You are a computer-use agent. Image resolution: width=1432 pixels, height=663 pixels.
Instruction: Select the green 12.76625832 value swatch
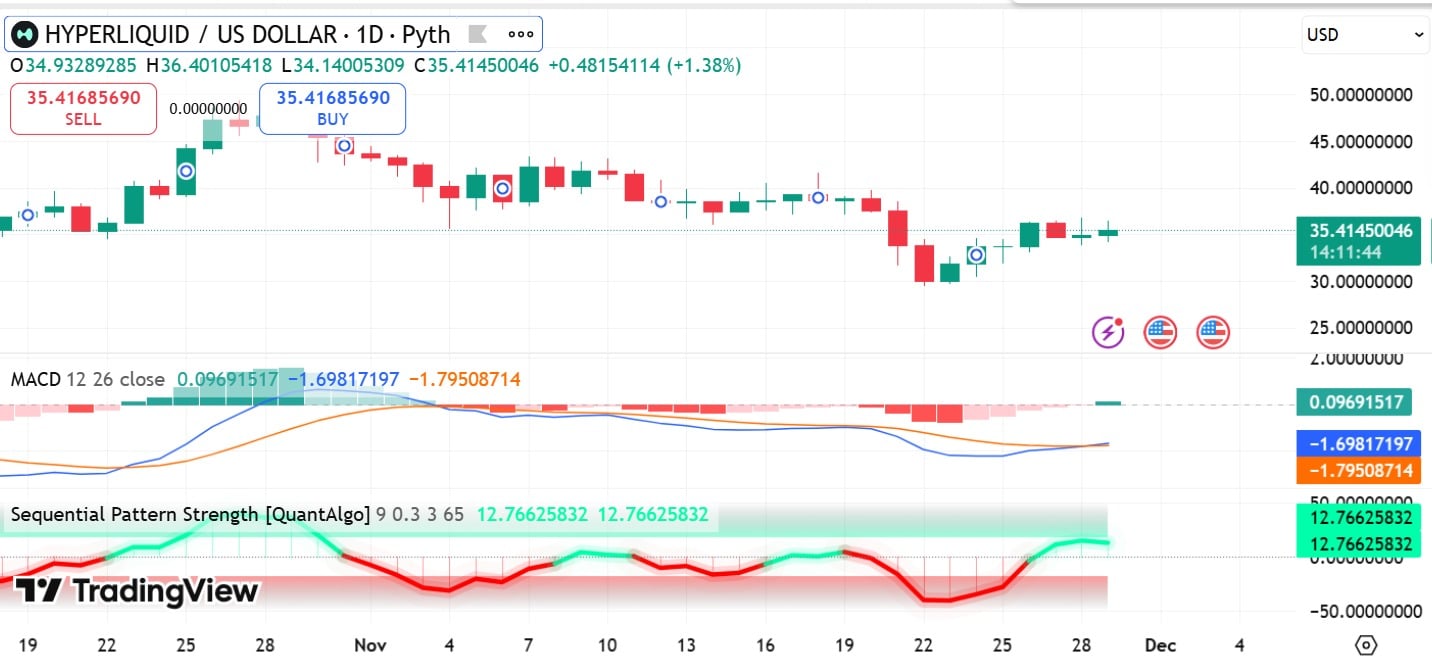pos(1359,518)
